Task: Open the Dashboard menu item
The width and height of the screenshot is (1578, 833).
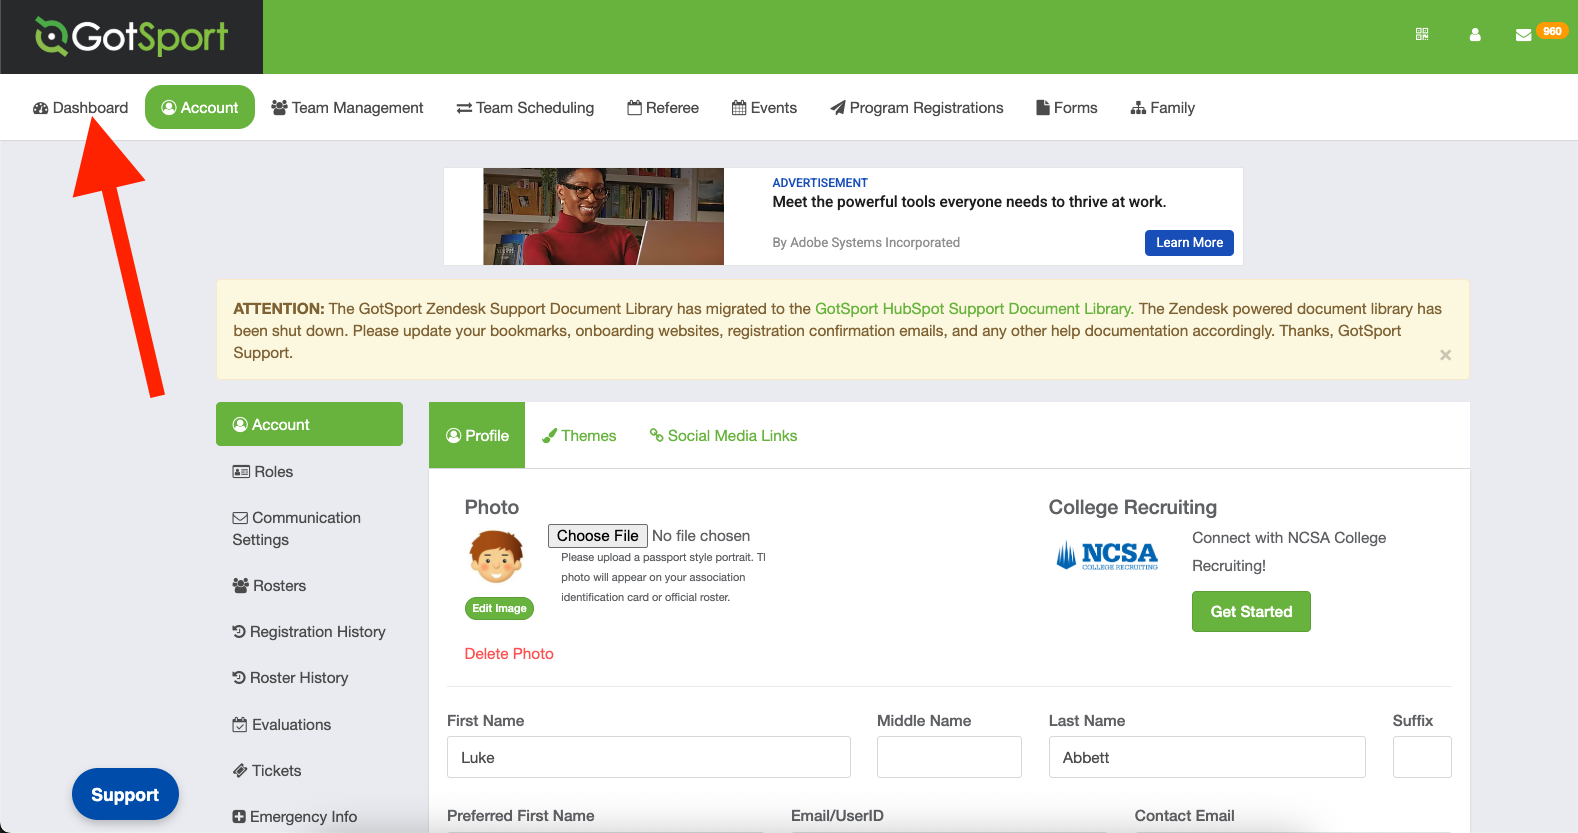Action: 80,108
